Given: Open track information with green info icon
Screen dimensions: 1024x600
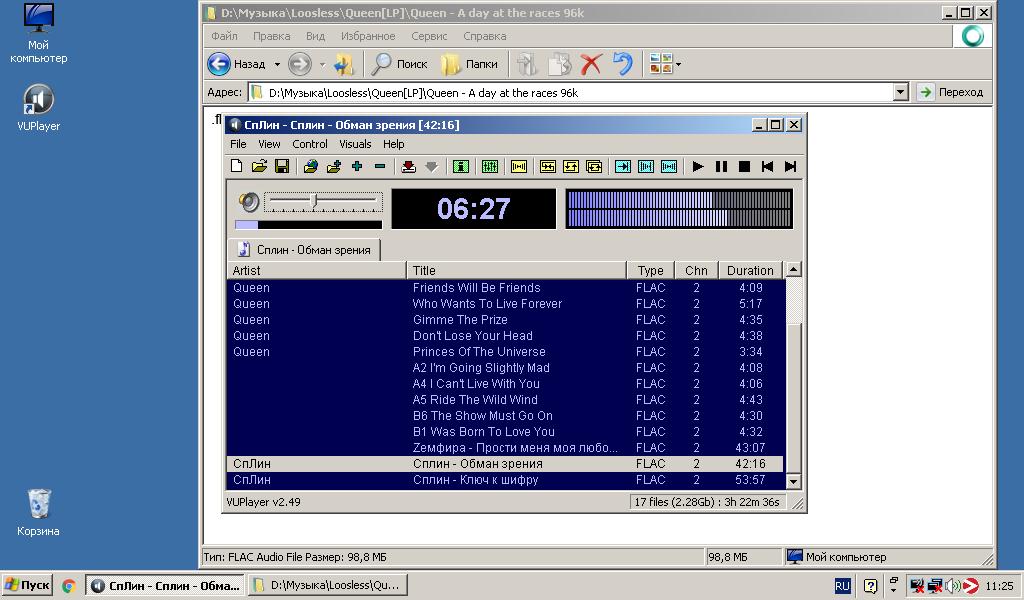Looking at the screenshot, I should (x=461, y=166).
